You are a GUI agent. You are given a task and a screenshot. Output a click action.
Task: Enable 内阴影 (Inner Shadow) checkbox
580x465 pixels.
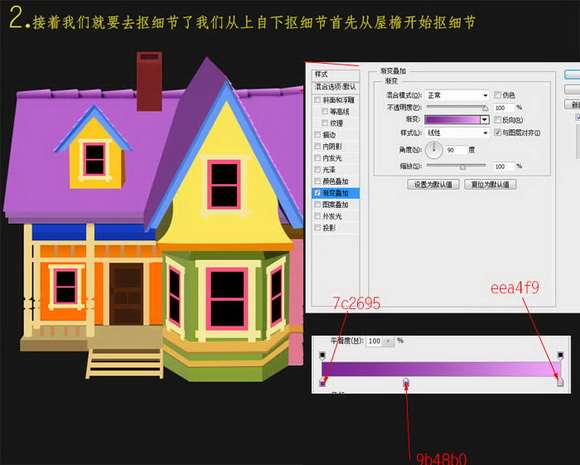click(317, 146)
